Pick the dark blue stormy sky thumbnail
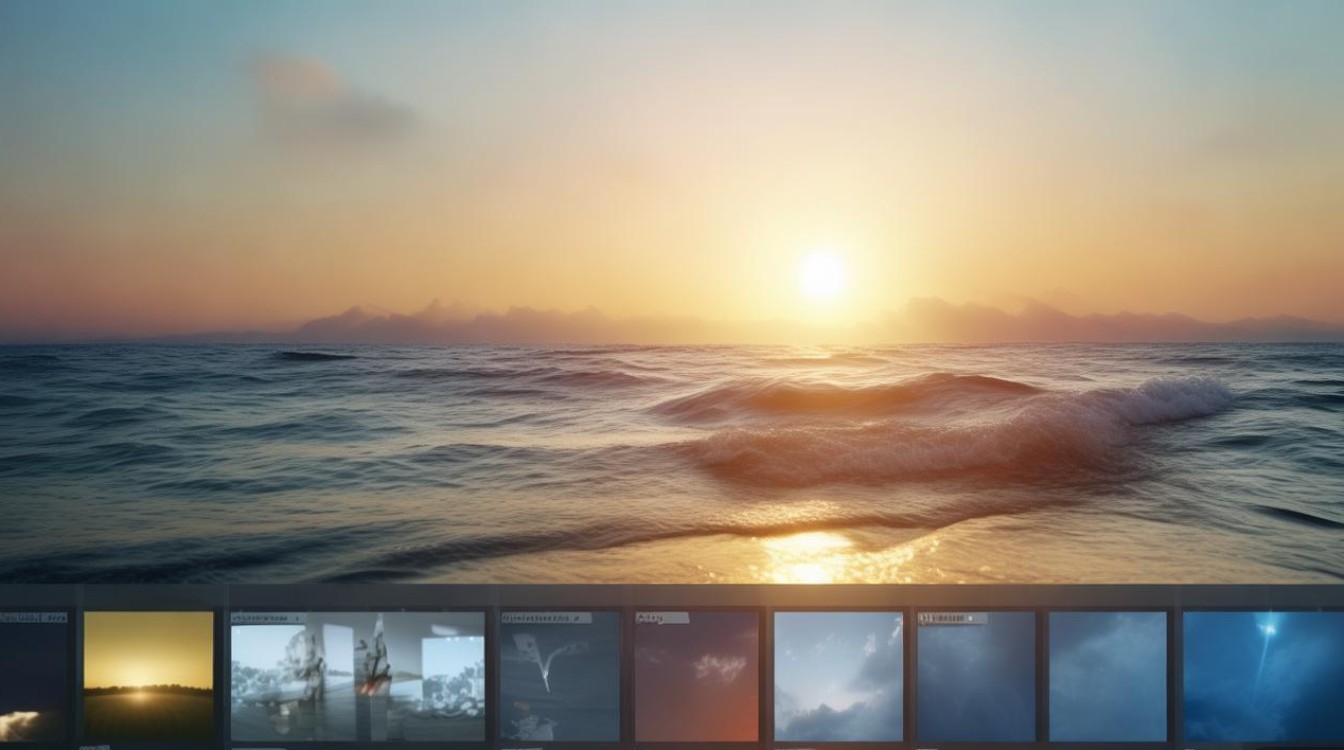Screen dimensions: 1344x750 [976, 682]
